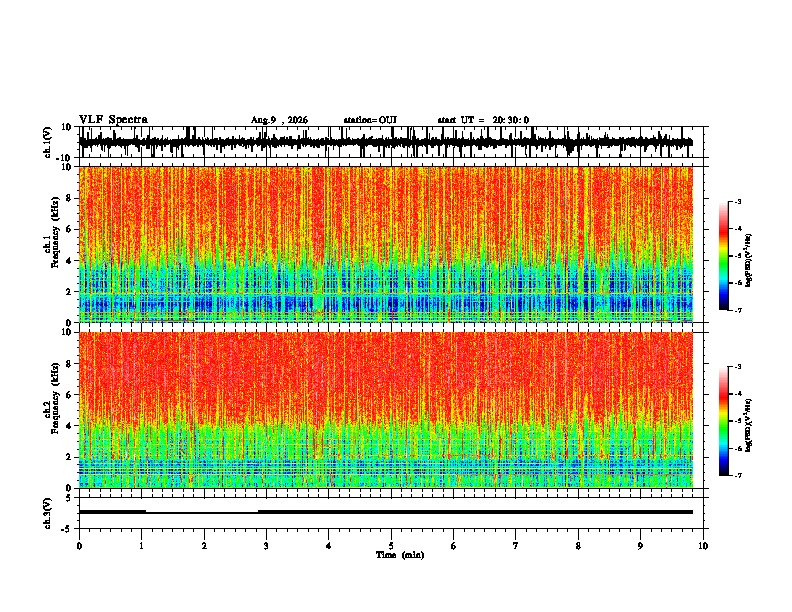Click the ch.1 spectrogram plot
The image size is (792, 612).
coord(386,244)
